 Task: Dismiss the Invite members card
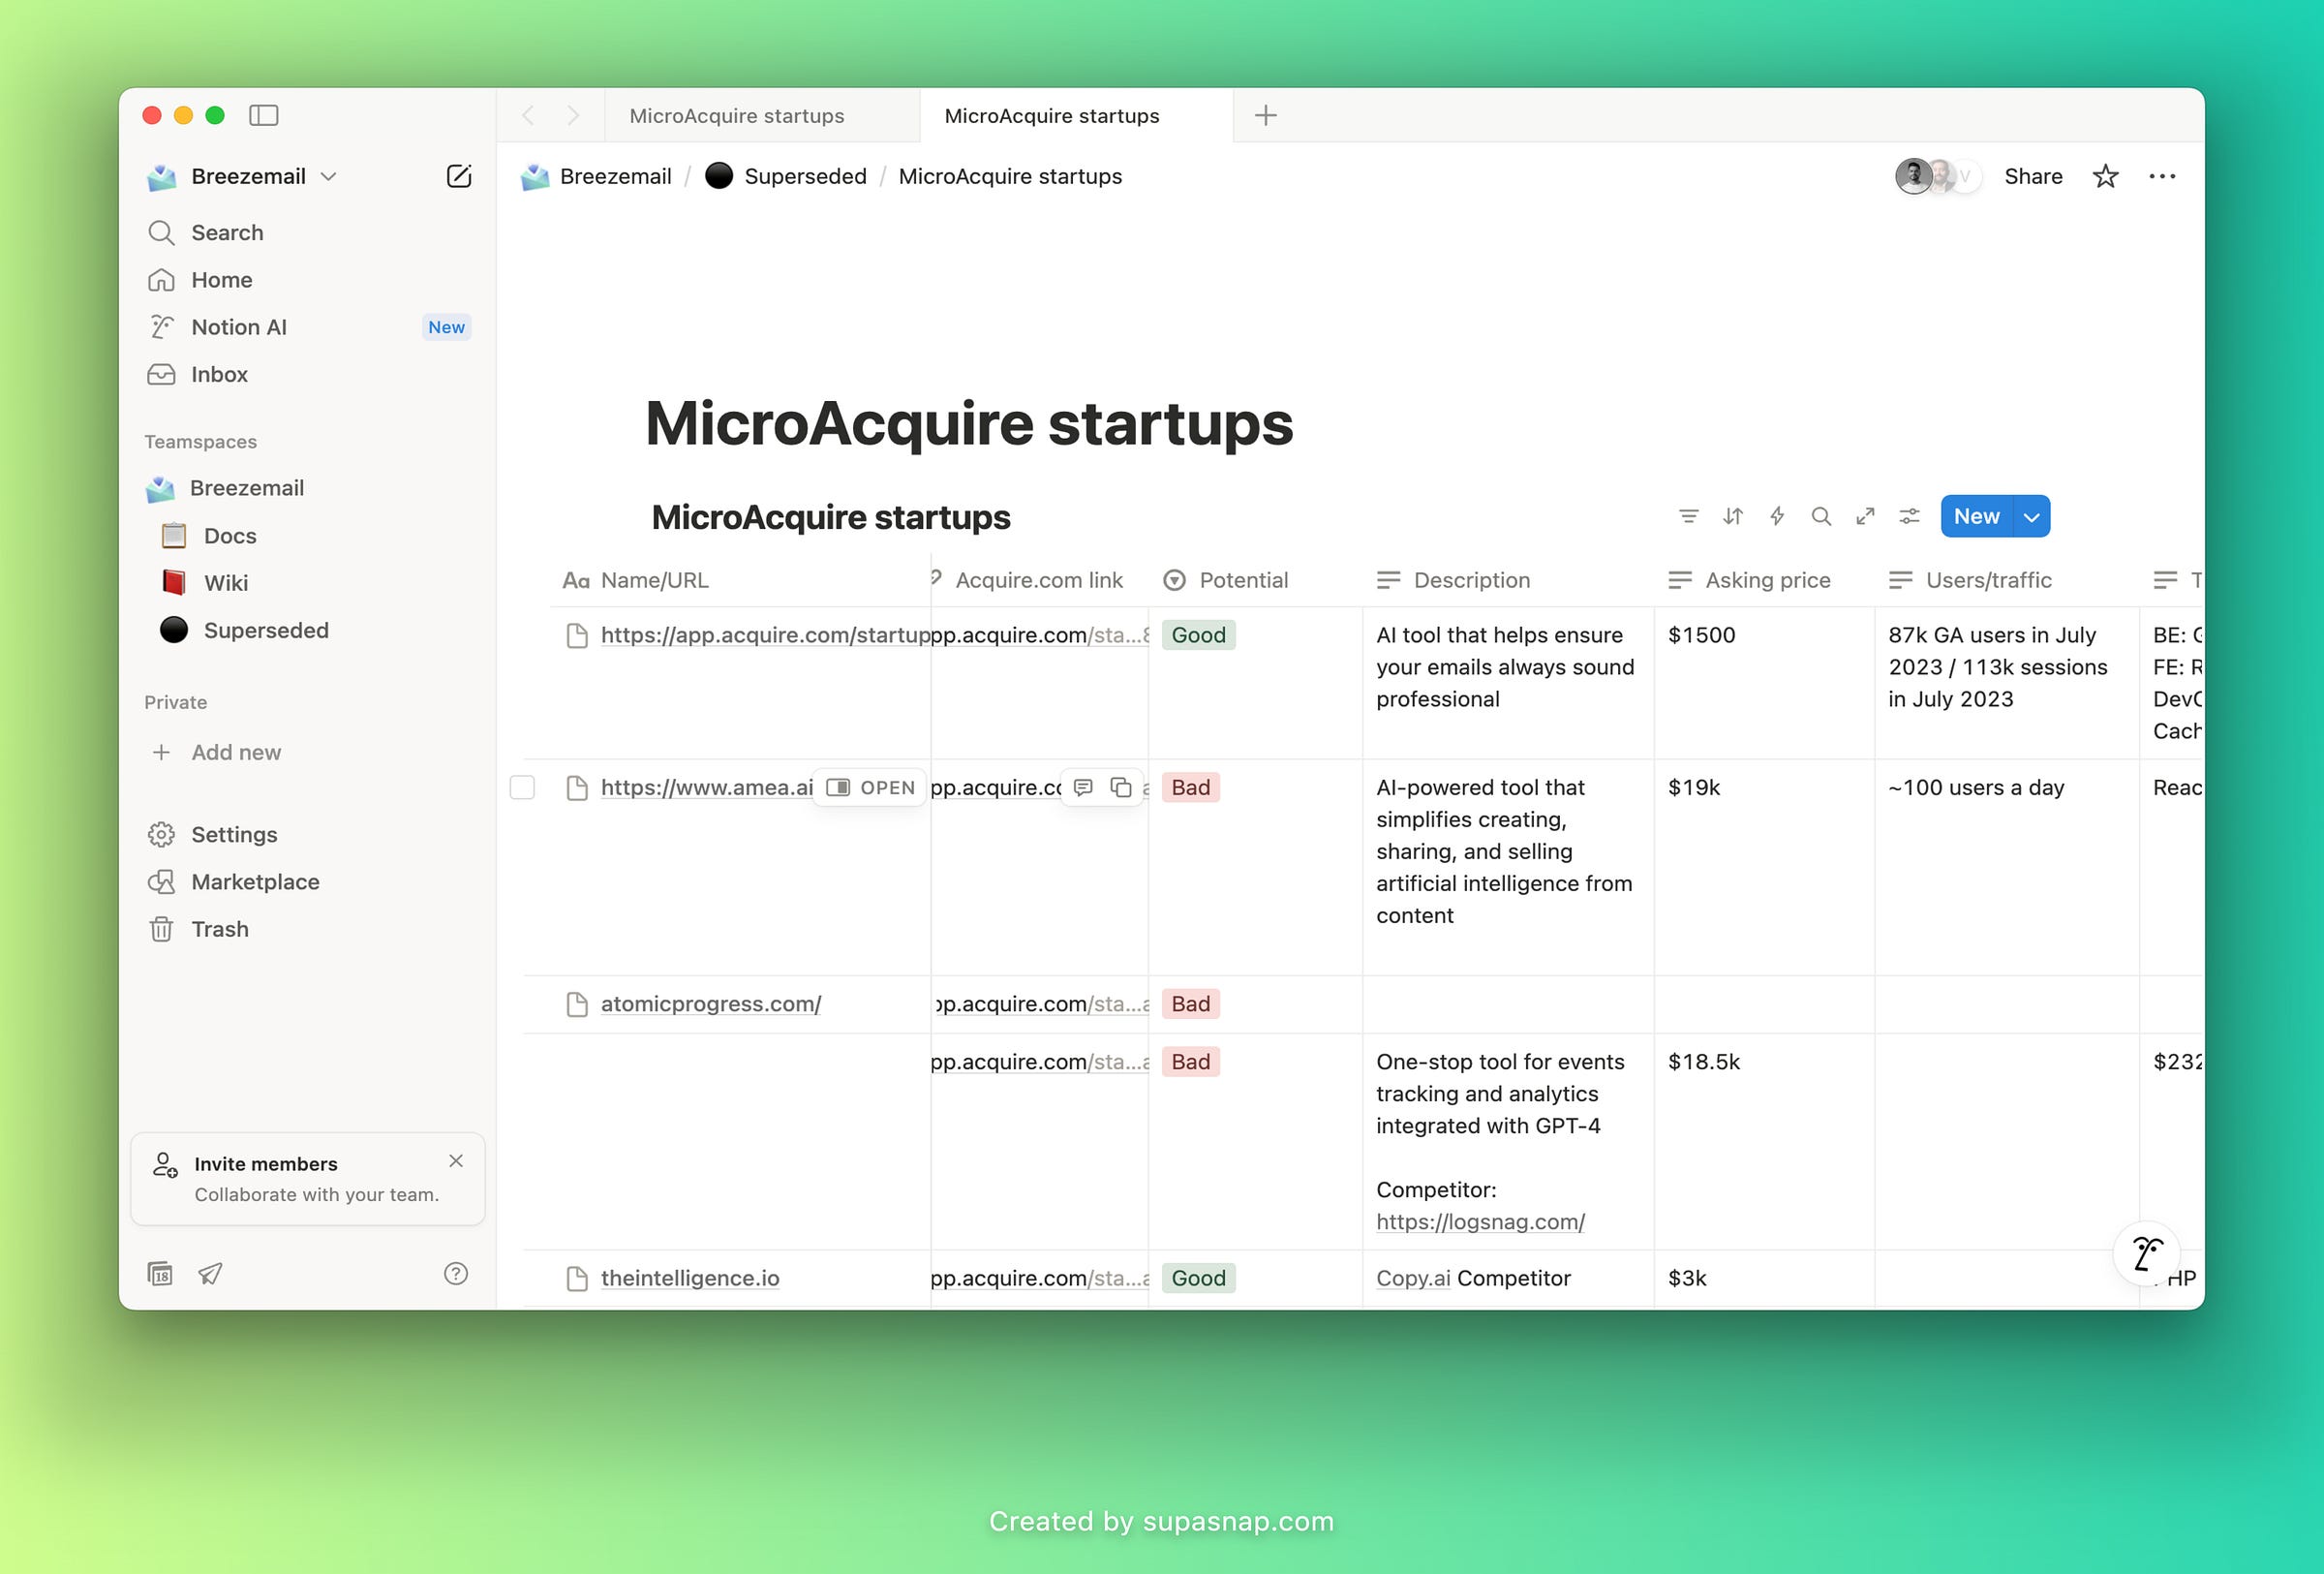click(x=456, y=1160)
